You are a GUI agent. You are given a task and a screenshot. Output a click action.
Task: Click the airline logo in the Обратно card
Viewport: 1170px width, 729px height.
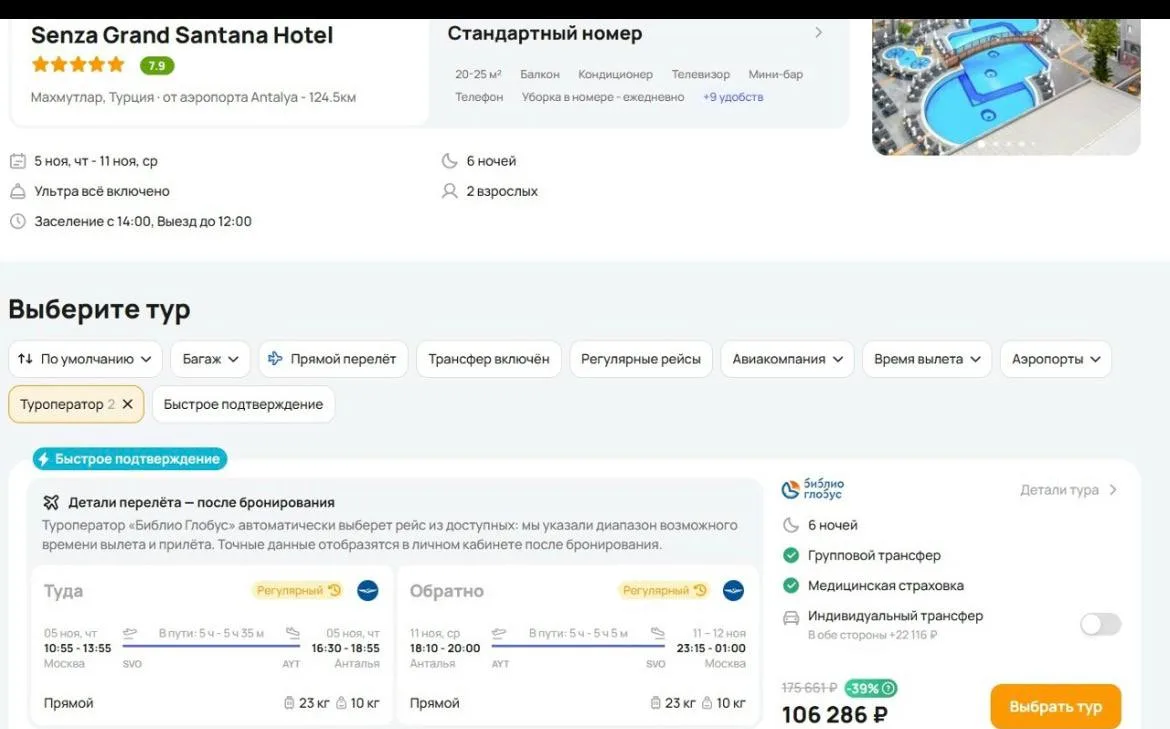(733, 590)
